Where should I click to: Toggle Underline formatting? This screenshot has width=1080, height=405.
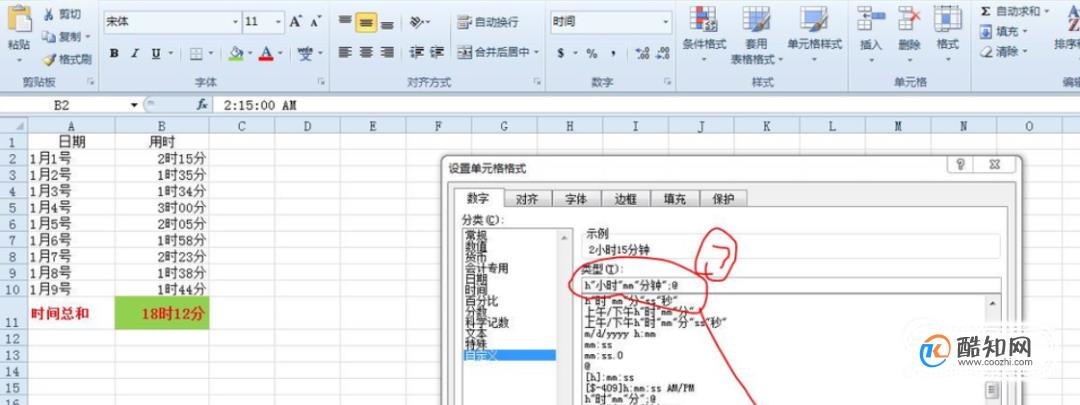tap(156, 53)
